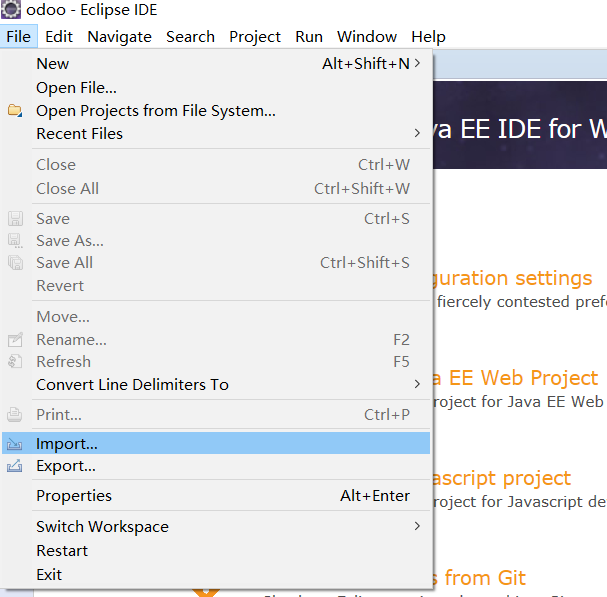Choose New from the File menu

216,63
